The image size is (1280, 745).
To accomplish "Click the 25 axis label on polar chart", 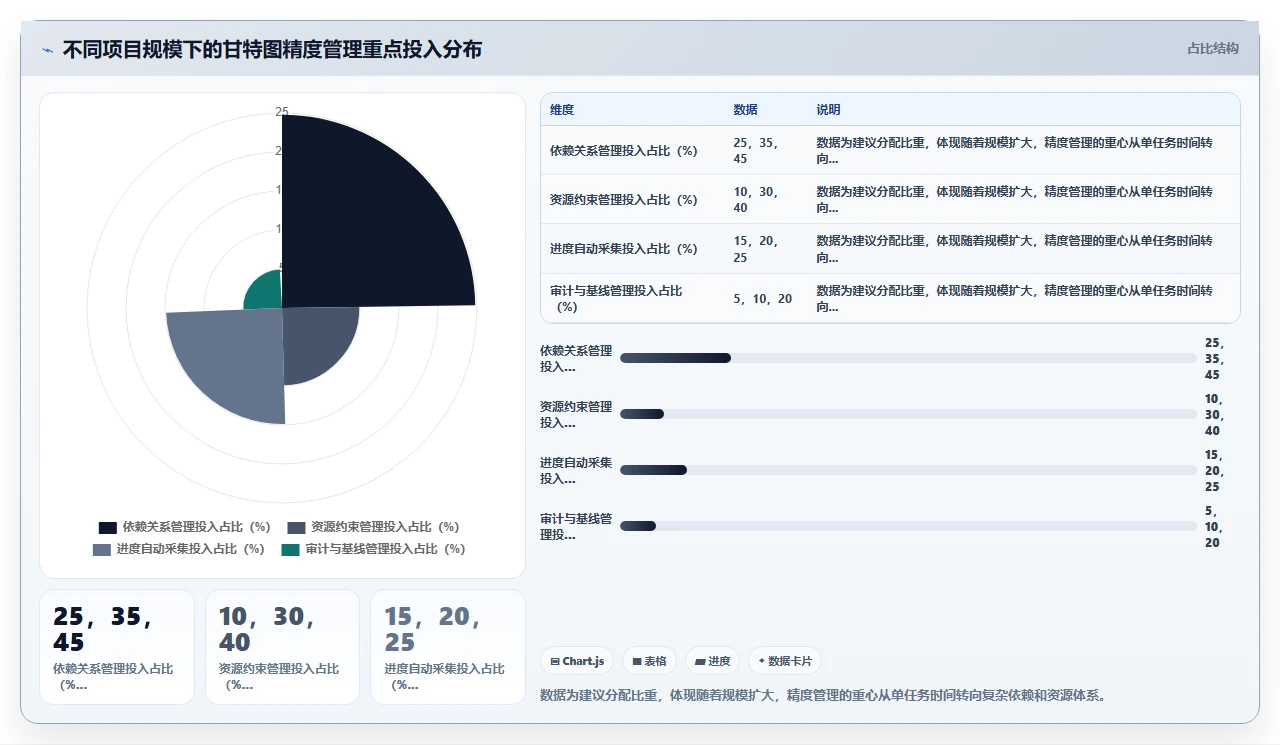I will [281, 112].
